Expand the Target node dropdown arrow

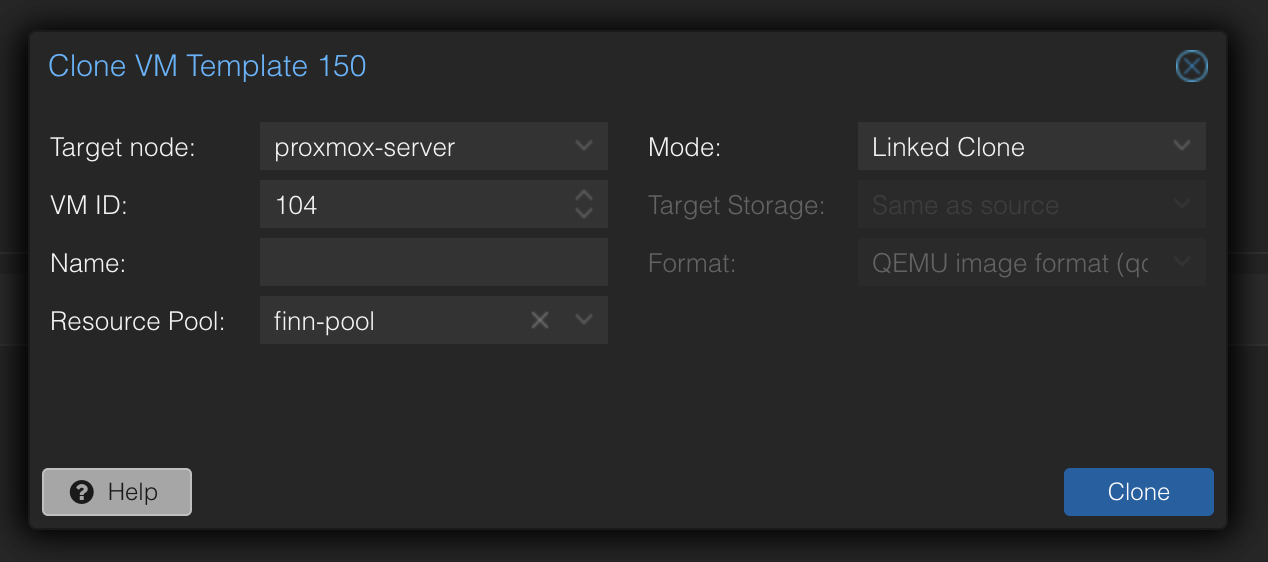pos(585,147)
